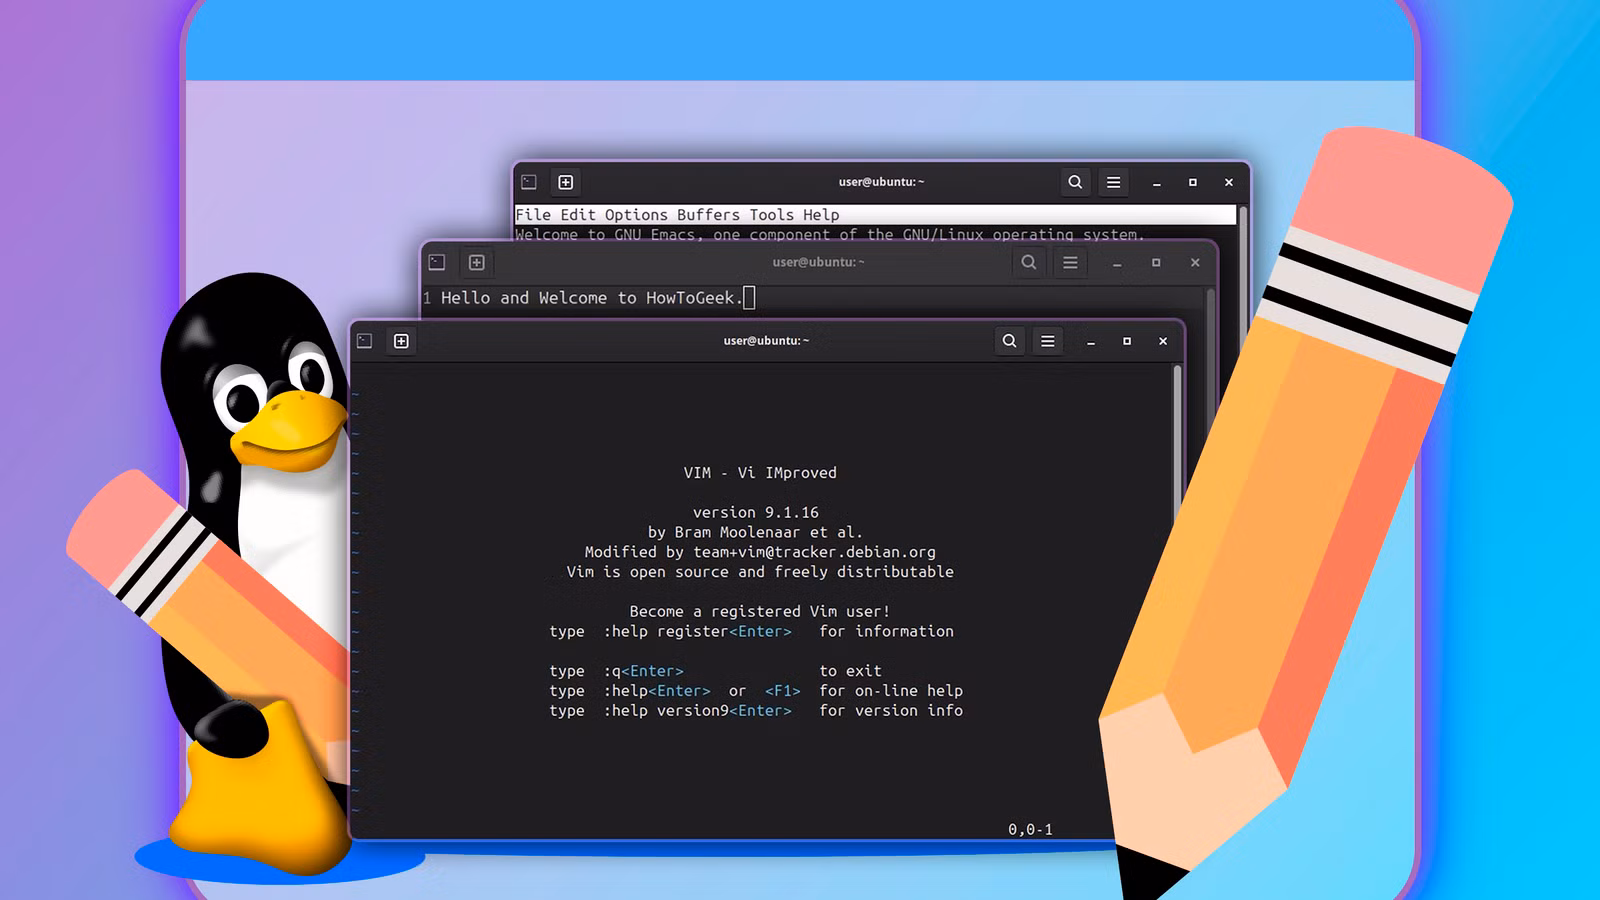Click the 0,0-1 cursor position indicator

(1029, 829)
